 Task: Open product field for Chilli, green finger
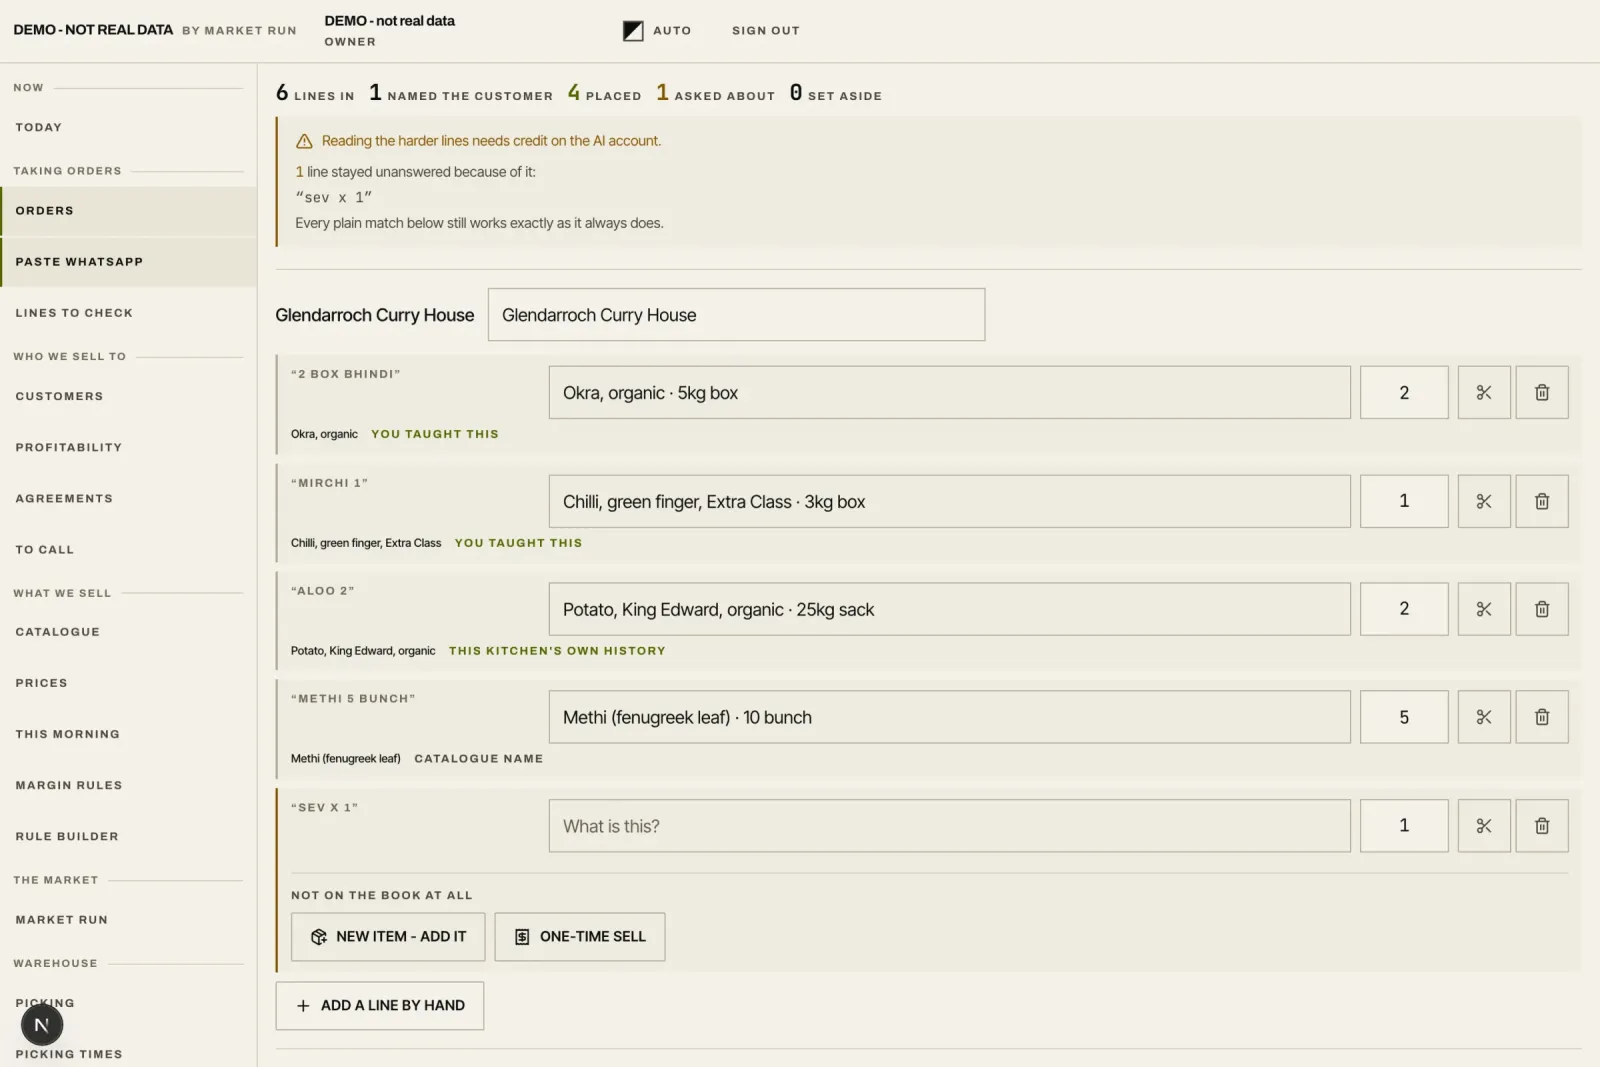pos(950,501)
